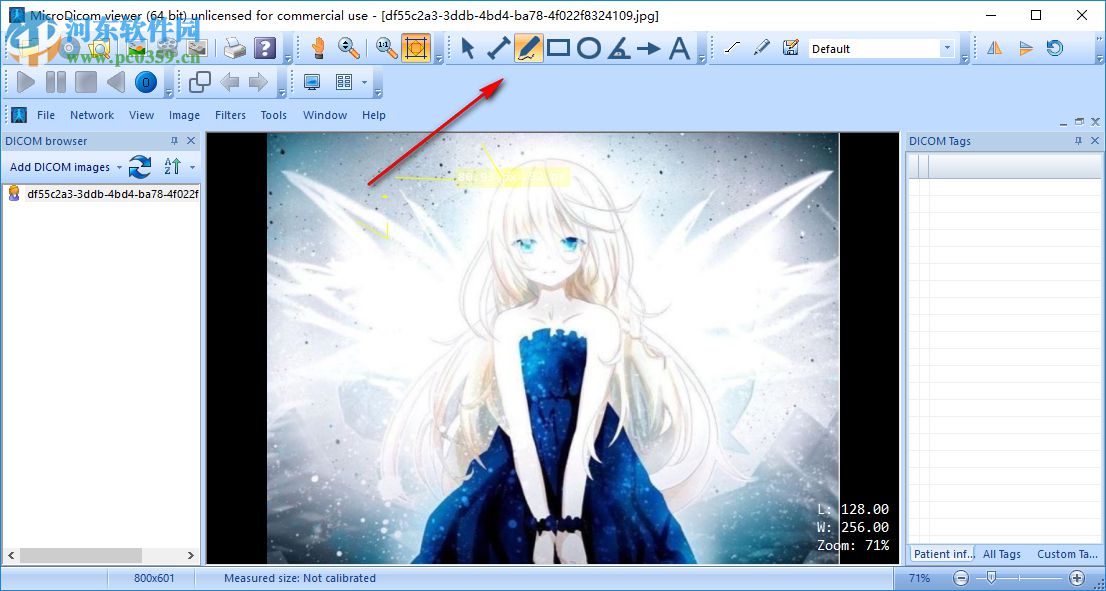The height and width of the screenshot is (591, 1106).
Task: Switch to Custom Tags tab
Action: pyautogui.click(x=1067, y=554)
